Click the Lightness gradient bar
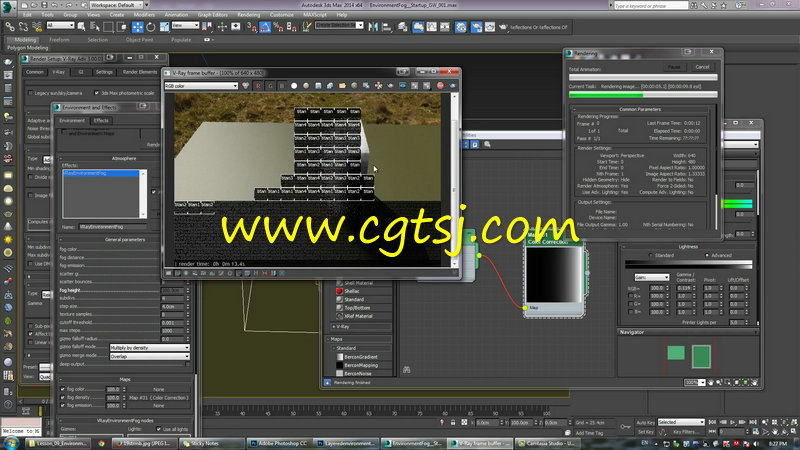Viewport: 800px width, 450px height. point(688,264)
